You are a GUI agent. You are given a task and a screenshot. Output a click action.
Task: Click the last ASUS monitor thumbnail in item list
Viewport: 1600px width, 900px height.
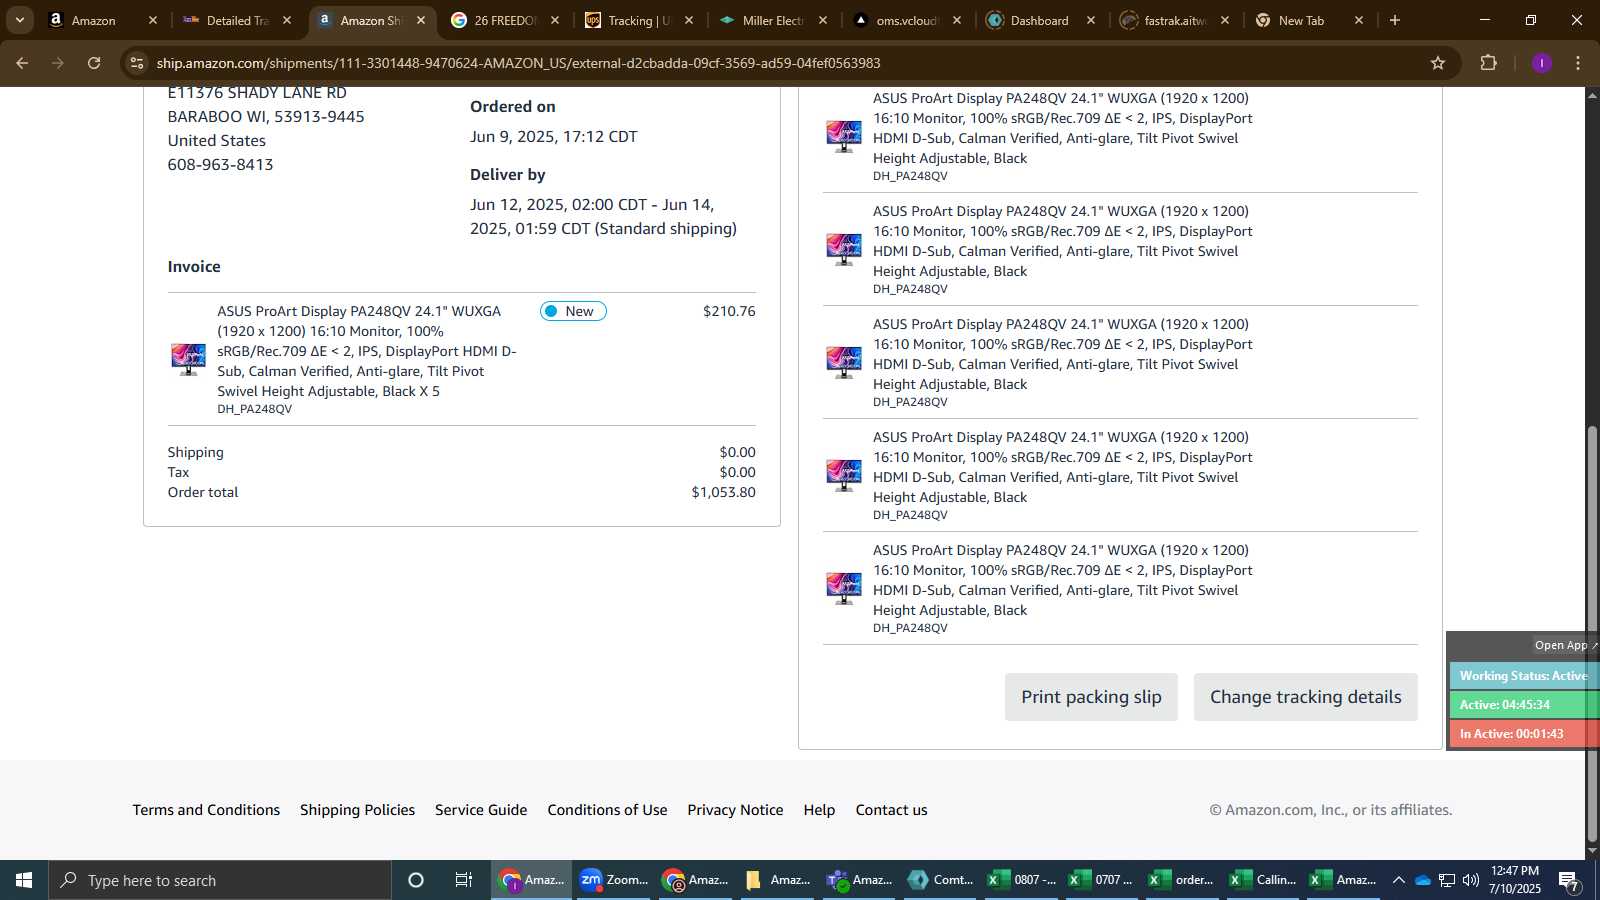click(x=844, y=588)
